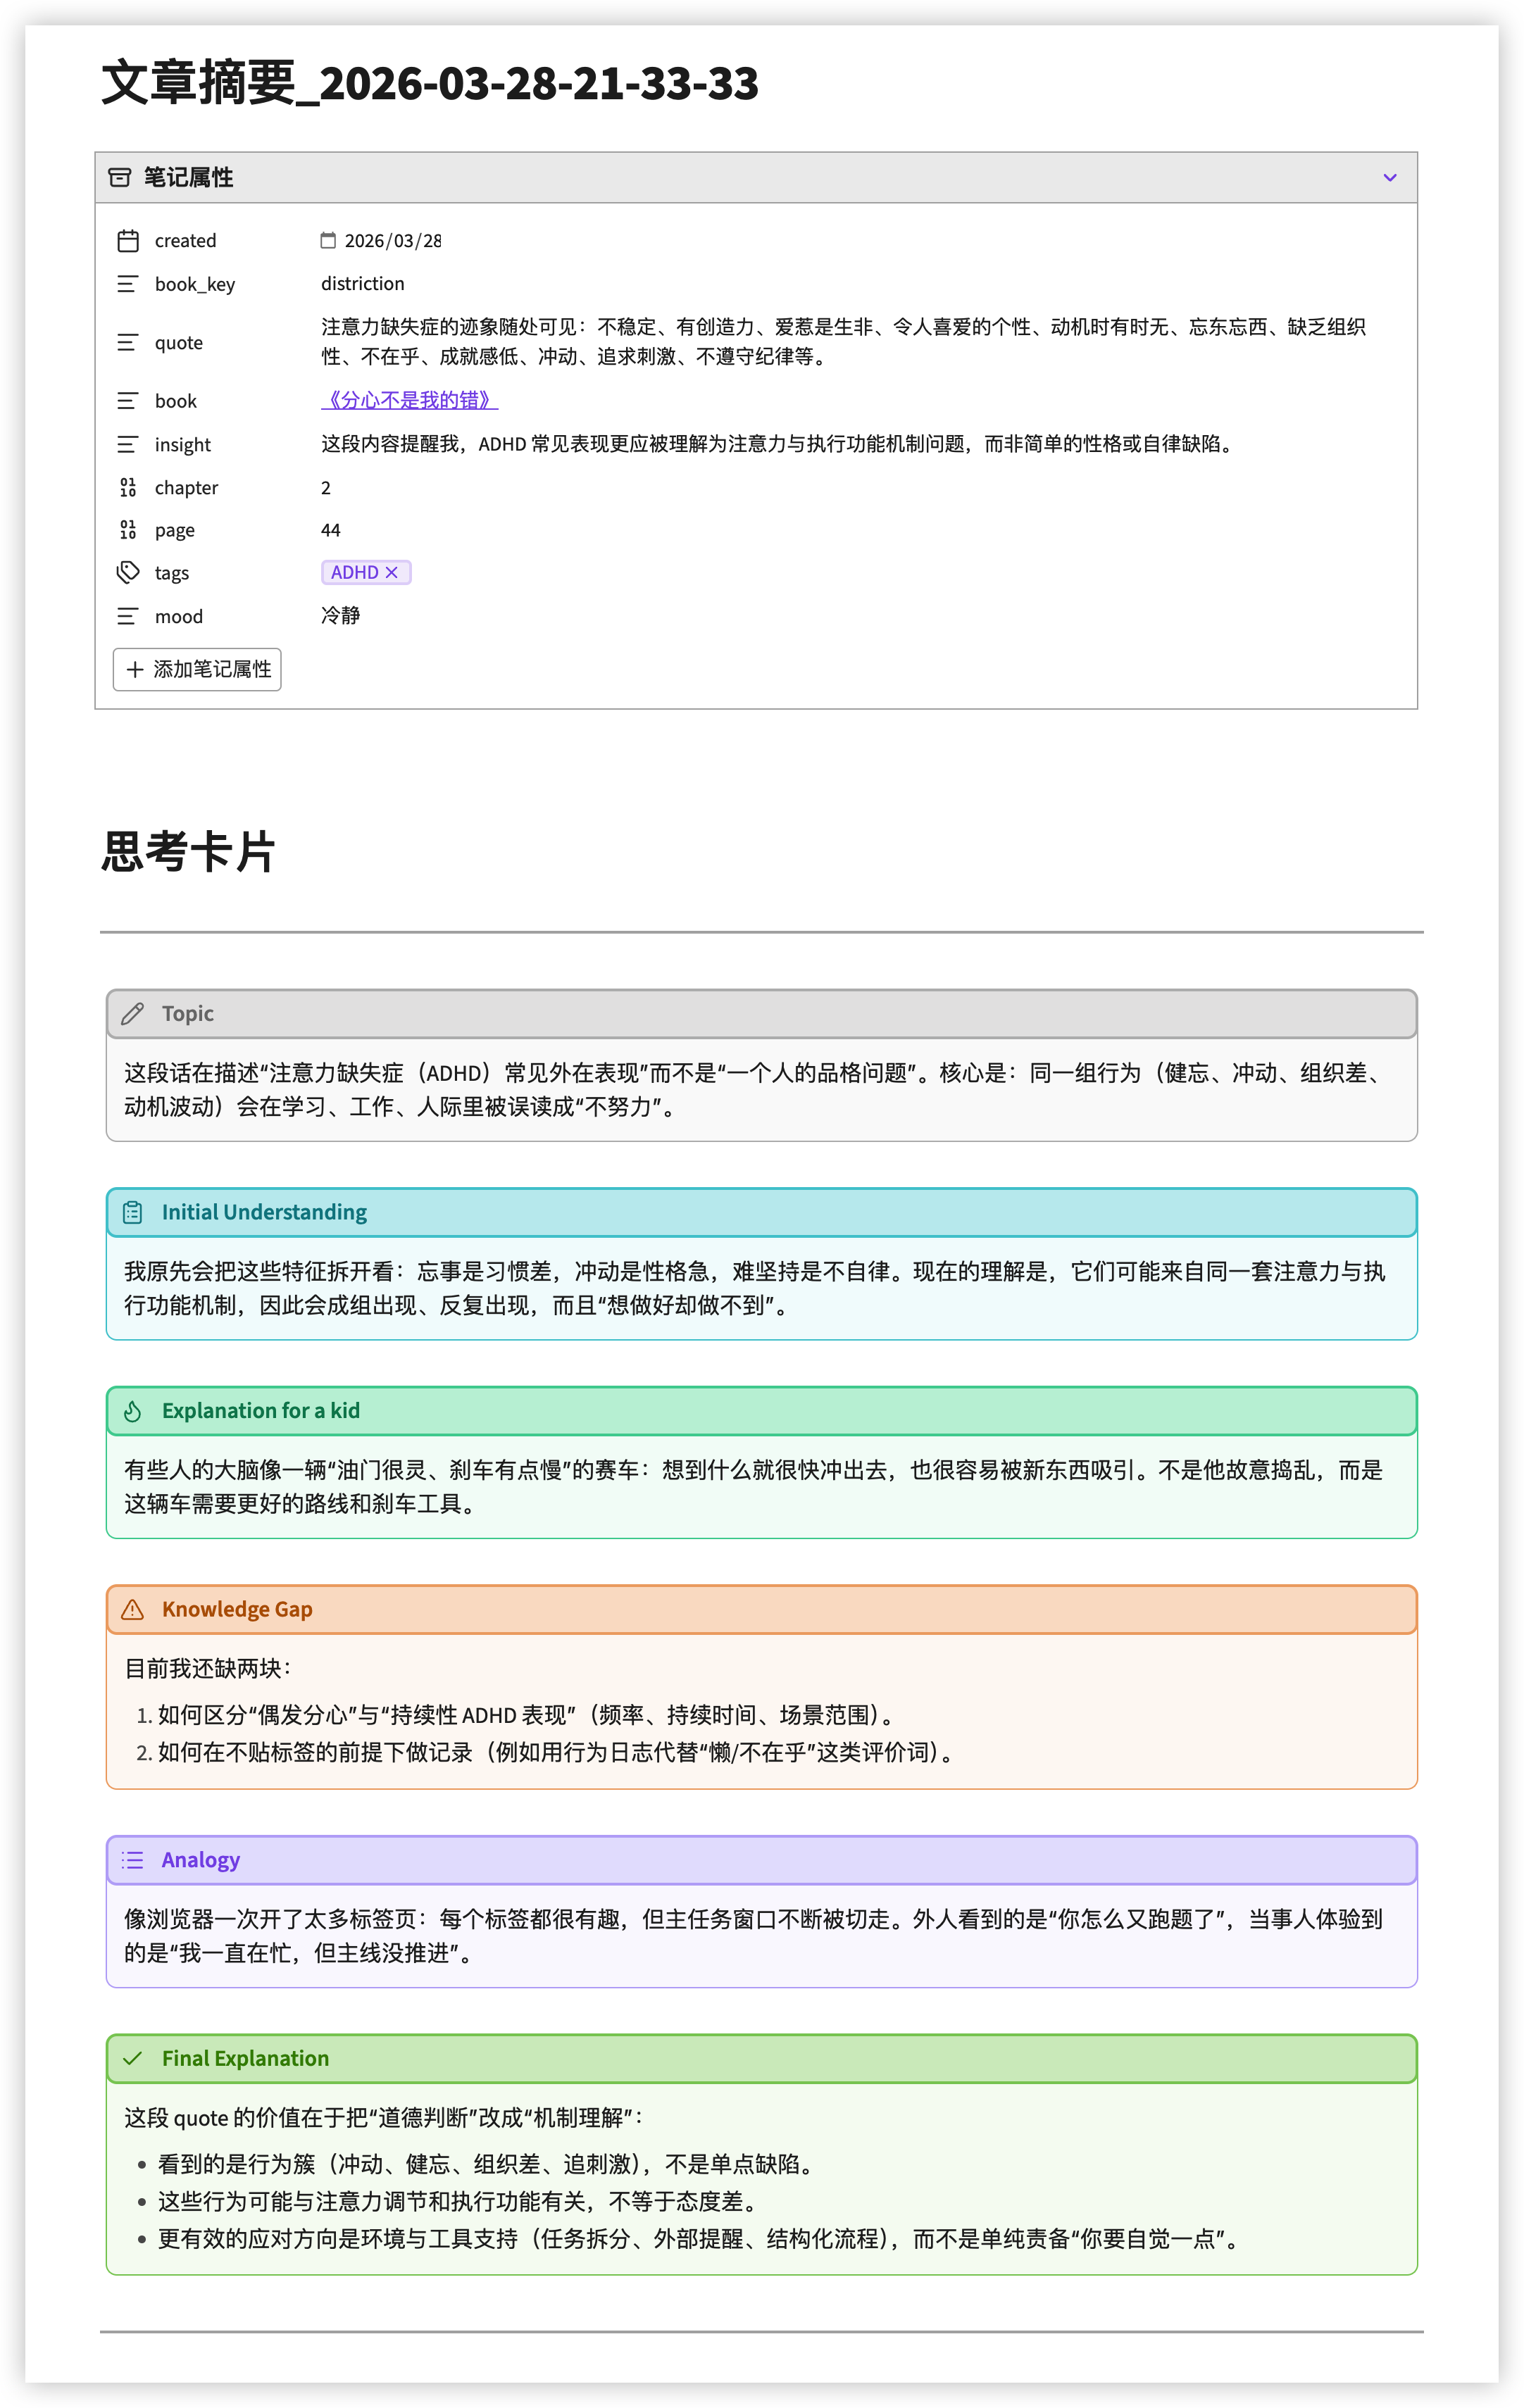Image resolution: width=1524 pixels, height=2408 pixels.
Task: Click the number icon beside page
Action: click(x=128, y=530)
